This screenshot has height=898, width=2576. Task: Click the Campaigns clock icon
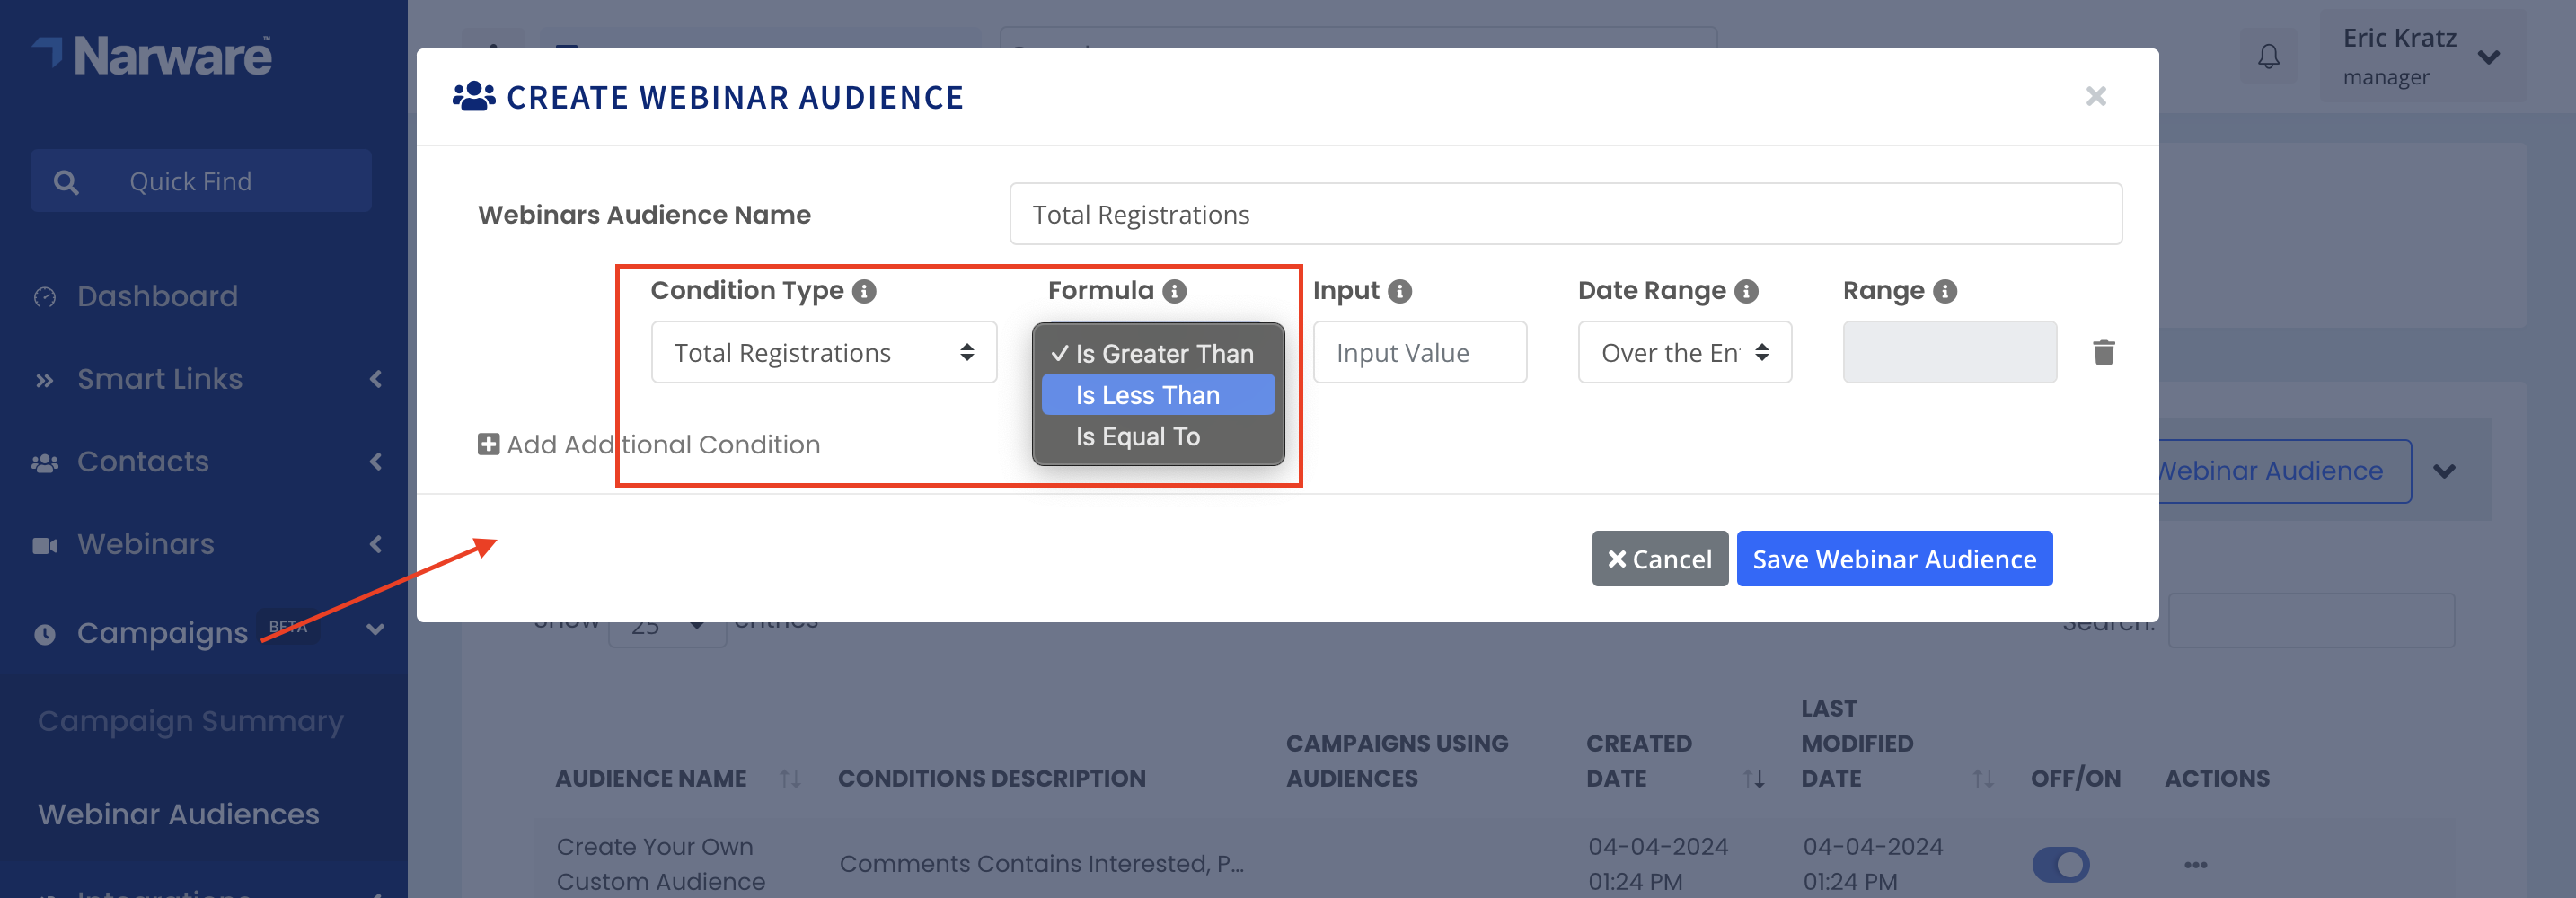(45, 634)
